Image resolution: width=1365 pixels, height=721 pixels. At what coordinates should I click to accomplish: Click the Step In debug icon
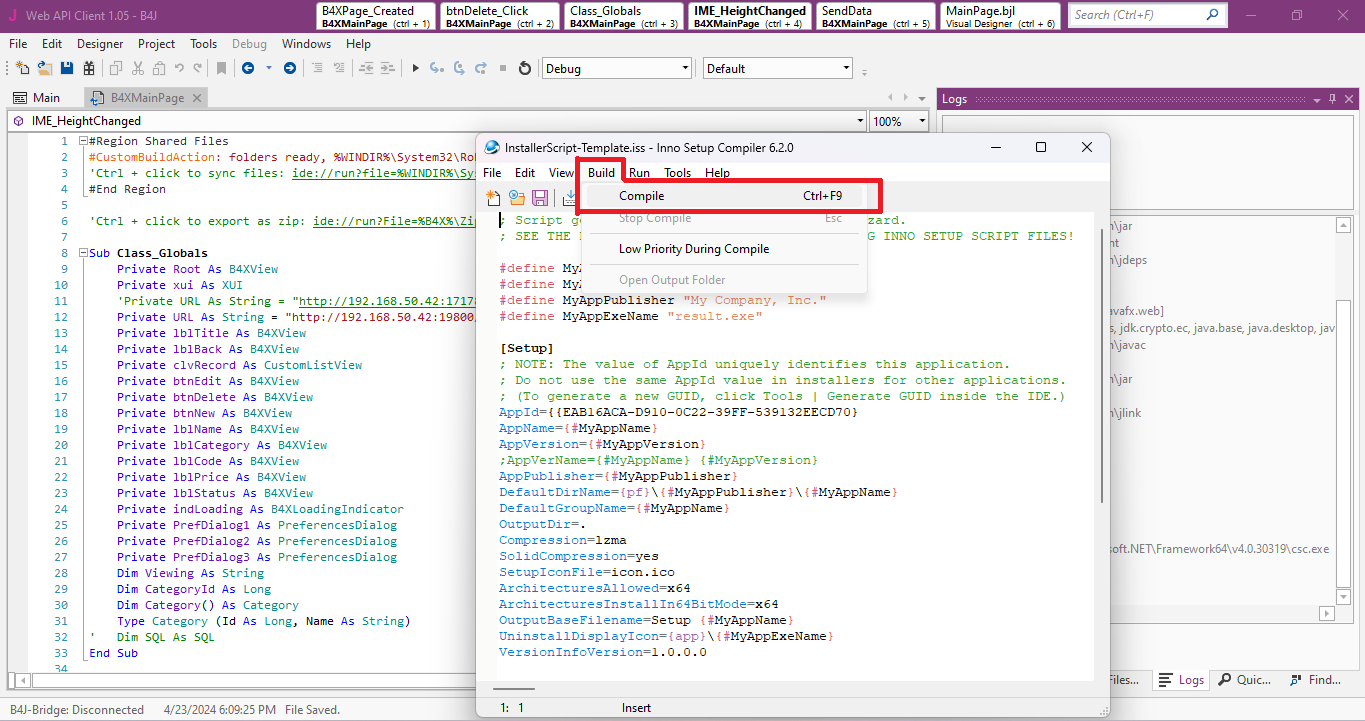pos(437,68)
